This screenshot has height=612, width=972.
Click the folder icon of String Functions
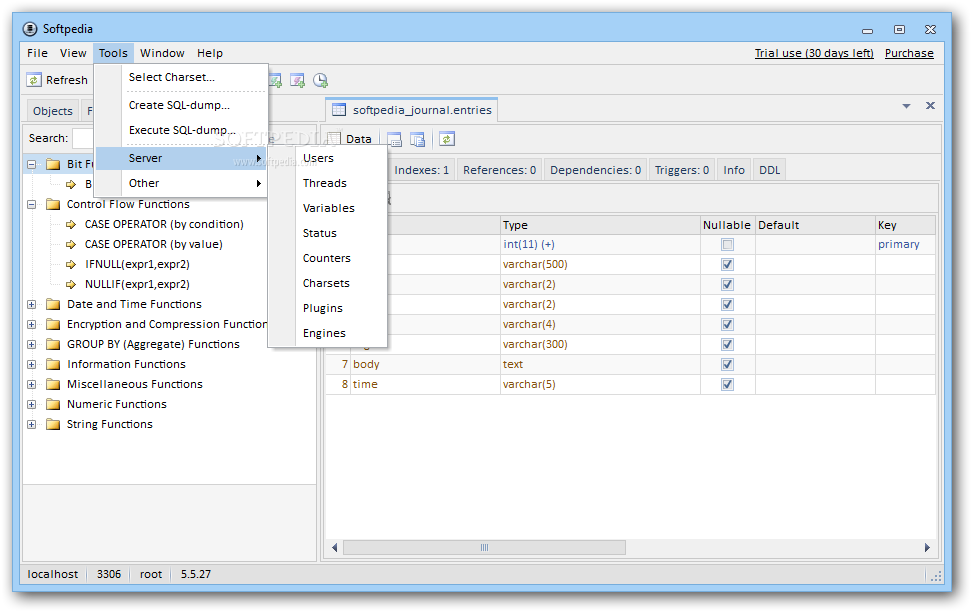(x=53, y=424)
